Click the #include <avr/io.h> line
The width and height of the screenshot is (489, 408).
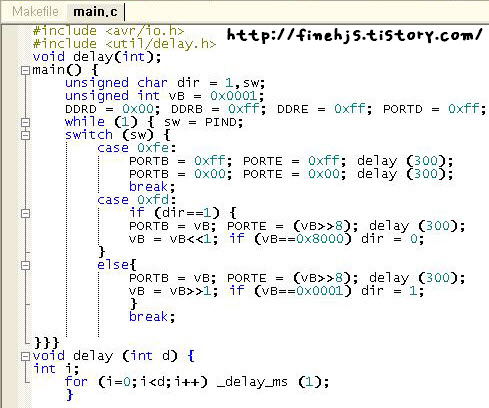tap(108, 31)
